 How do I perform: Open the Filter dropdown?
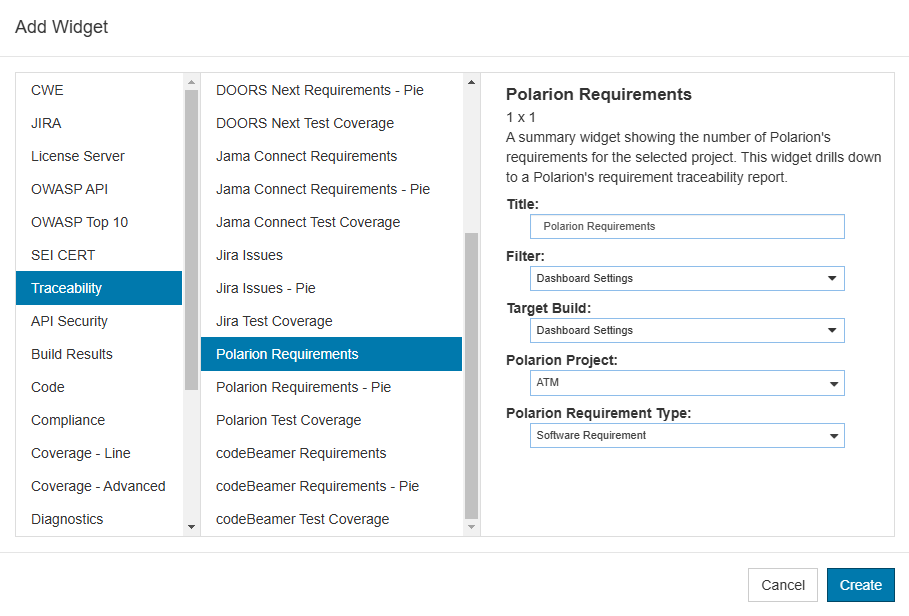tap(687, 278)
